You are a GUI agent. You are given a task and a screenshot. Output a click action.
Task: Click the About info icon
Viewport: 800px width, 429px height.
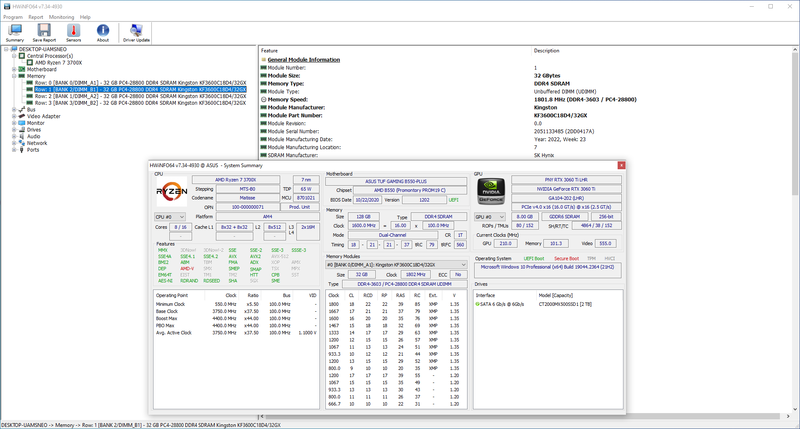tap(103, 33)
